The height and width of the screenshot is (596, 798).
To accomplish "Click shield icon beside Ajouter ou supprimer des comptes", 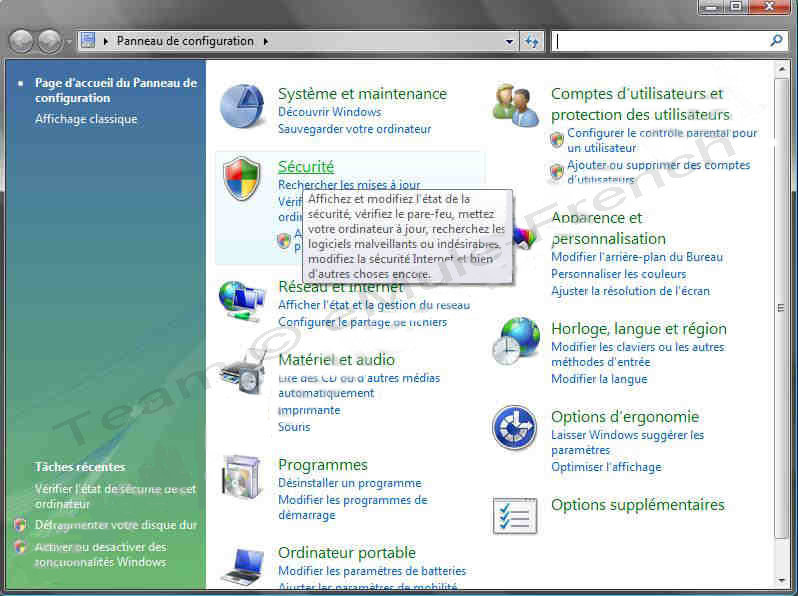I will tap(557, 172).
